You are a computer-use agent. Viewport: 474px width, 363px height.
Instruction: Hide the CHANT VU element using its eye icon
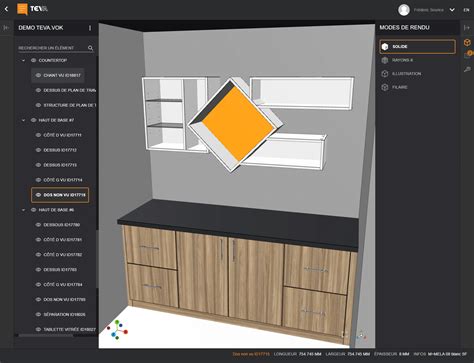pyautogui.click(x=38, y=75)
